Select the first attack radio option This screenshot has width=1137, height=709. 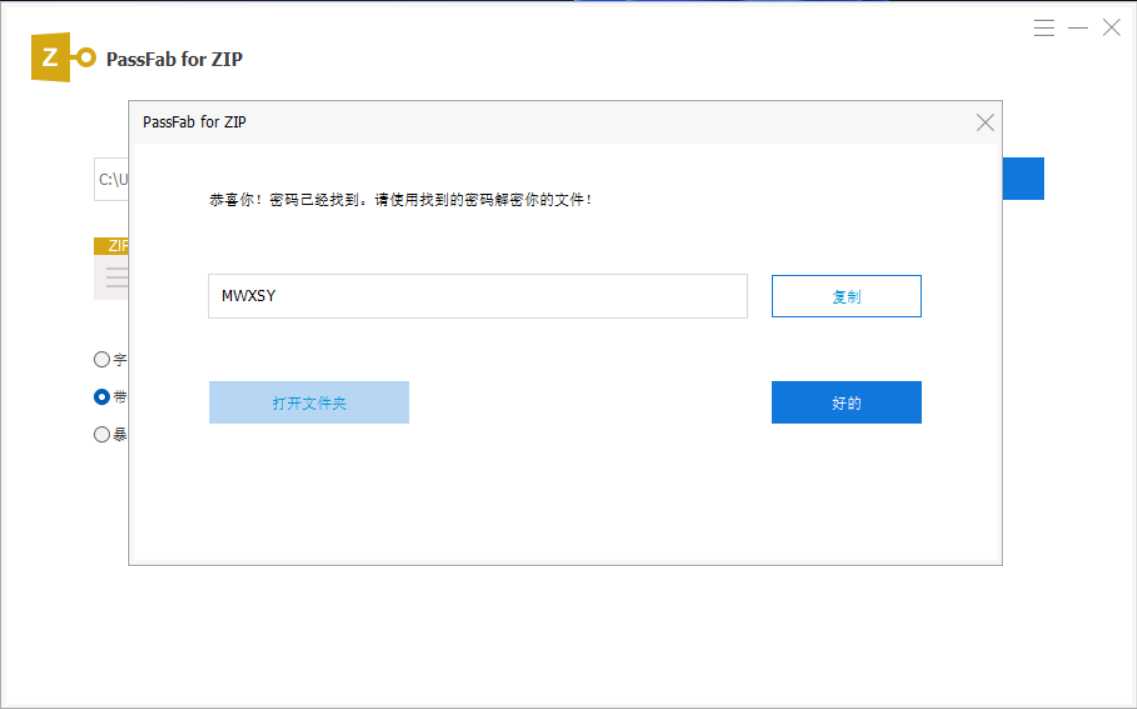[102, 359]
